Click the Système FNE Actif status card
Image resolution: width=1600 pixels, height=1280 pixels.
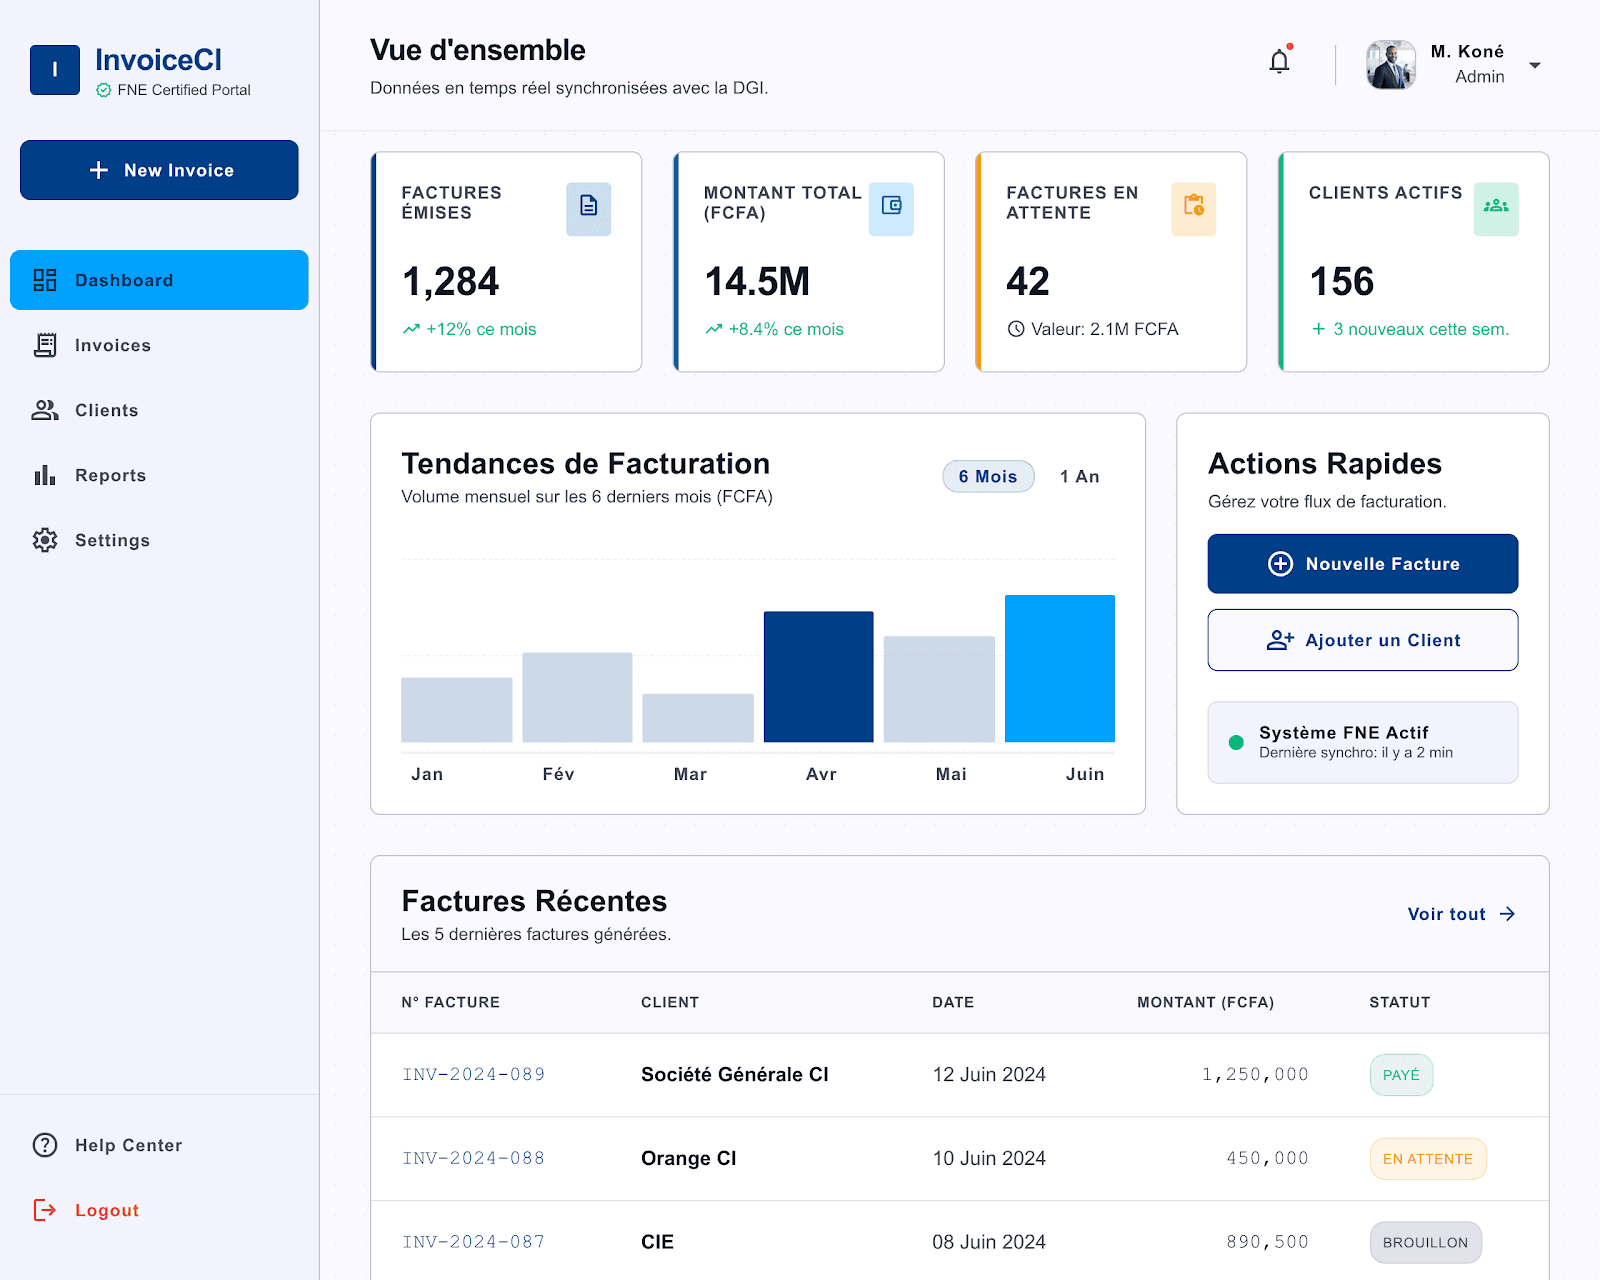[x=1363, y=742]
